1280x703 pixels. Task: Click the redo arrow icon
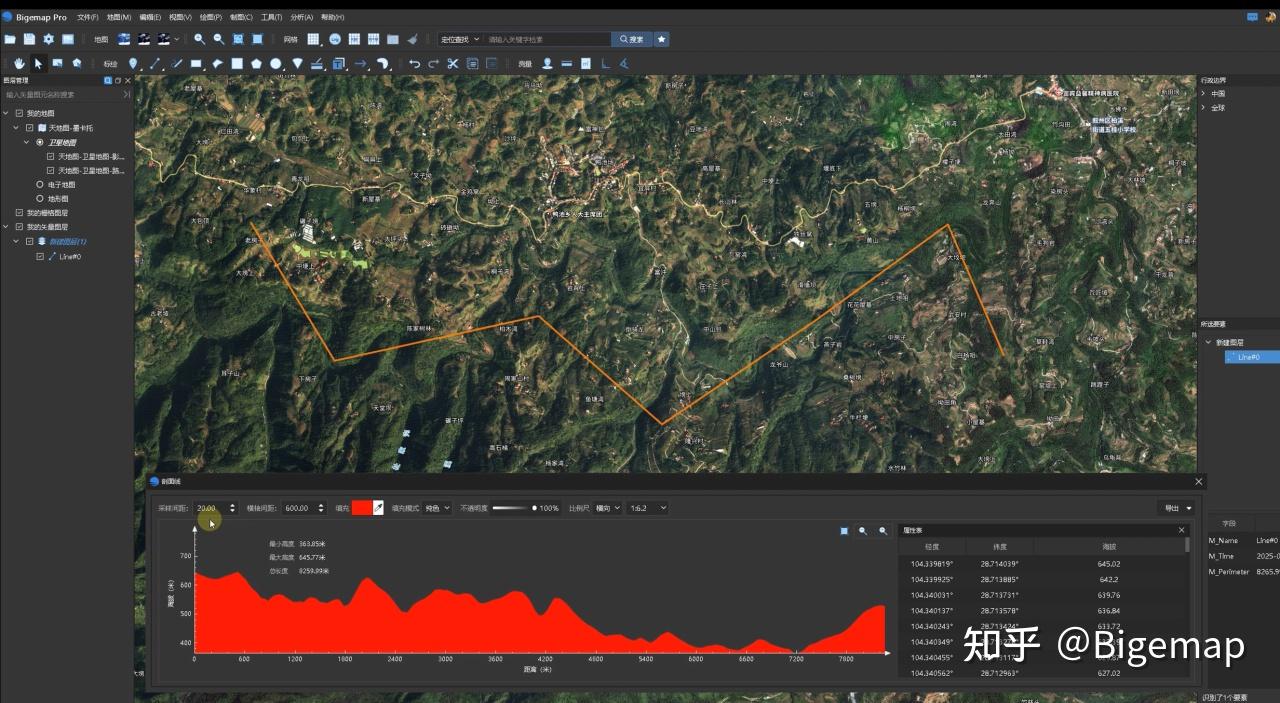433,63
